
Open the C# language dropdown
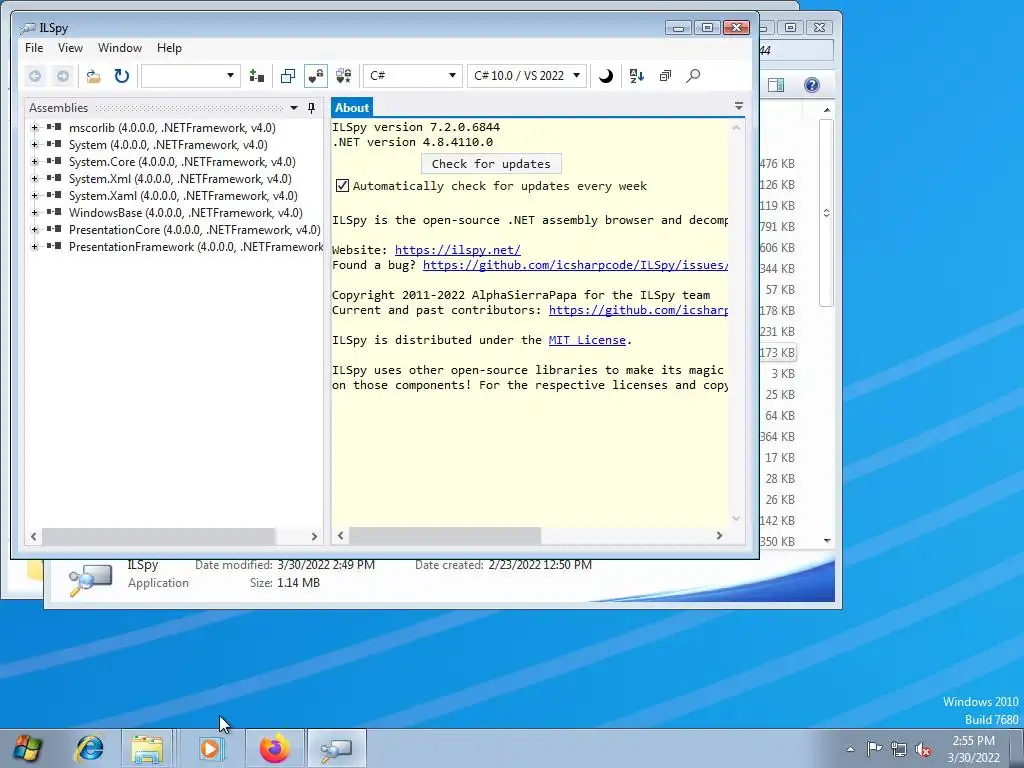pos(411,76)
